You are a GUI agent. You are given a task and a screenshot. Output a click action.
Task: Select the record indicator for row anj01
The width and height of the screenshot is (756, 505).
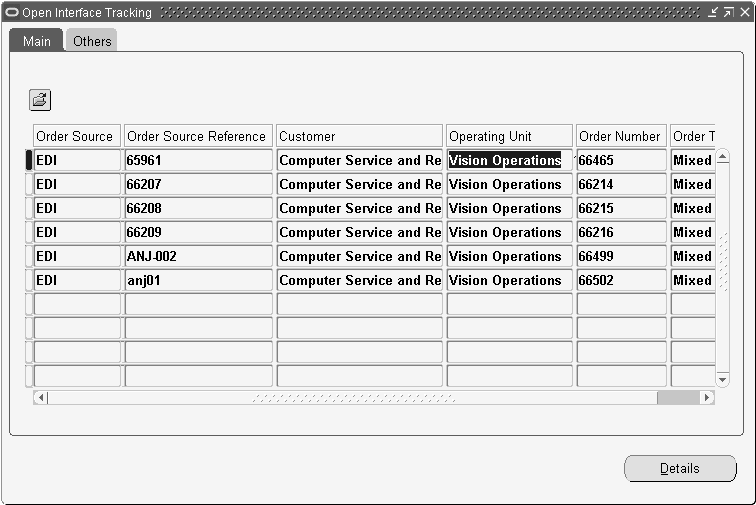(29, 280)
